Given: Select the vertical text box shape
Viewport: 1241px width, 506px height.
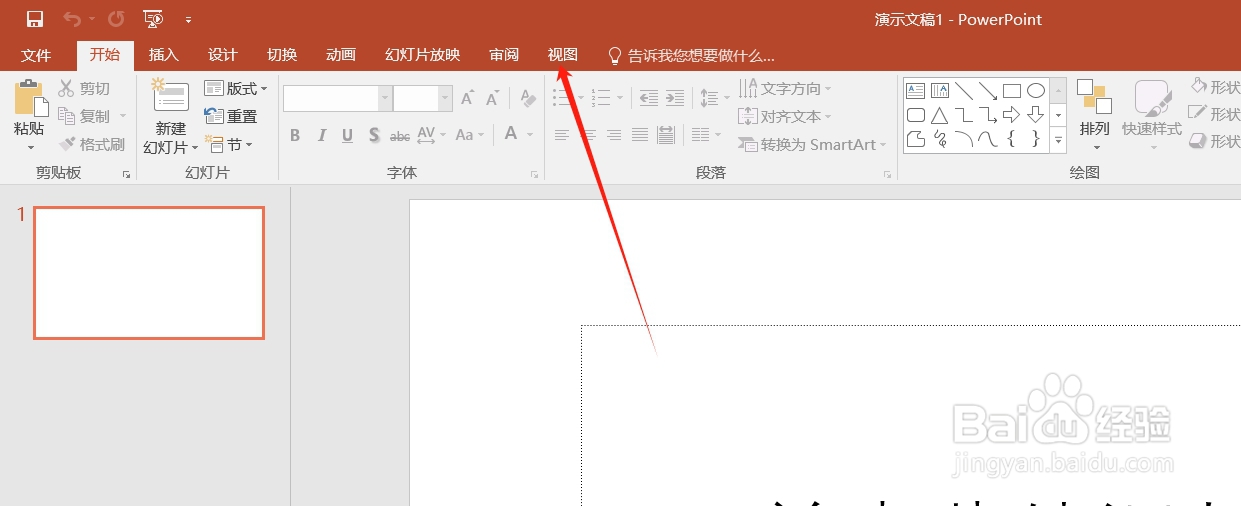Looking at the screenshot, I should click(940, 90).
